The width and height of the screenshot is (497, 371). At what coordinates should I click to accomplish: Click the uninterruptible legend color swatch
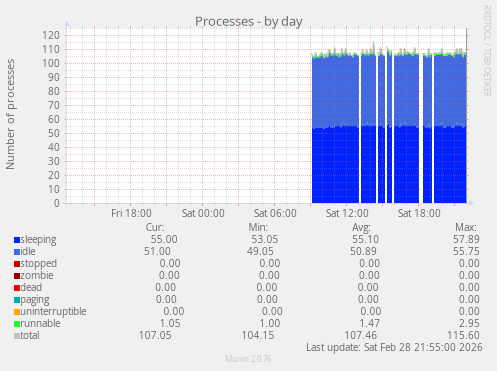point(17,312)
